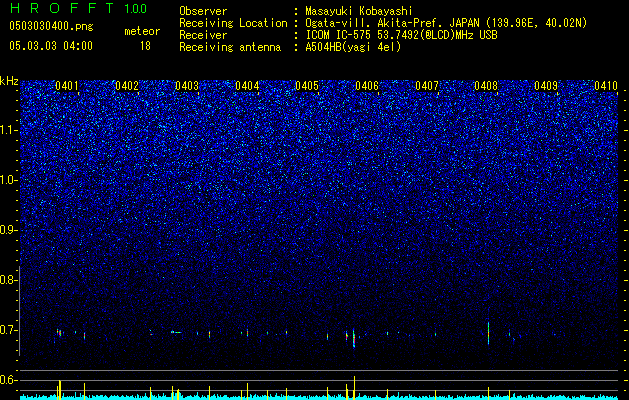Pick the 0406 time marker
This screenshot has height=400, width=629.
367,85
